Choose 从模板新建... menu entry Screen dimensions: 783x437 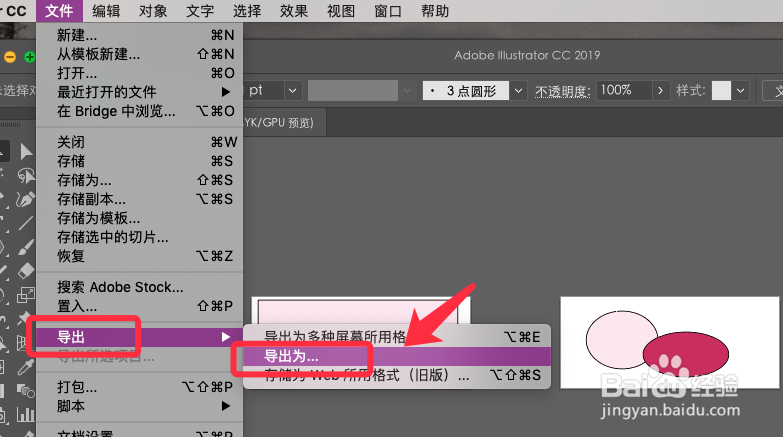coord(139,54)
